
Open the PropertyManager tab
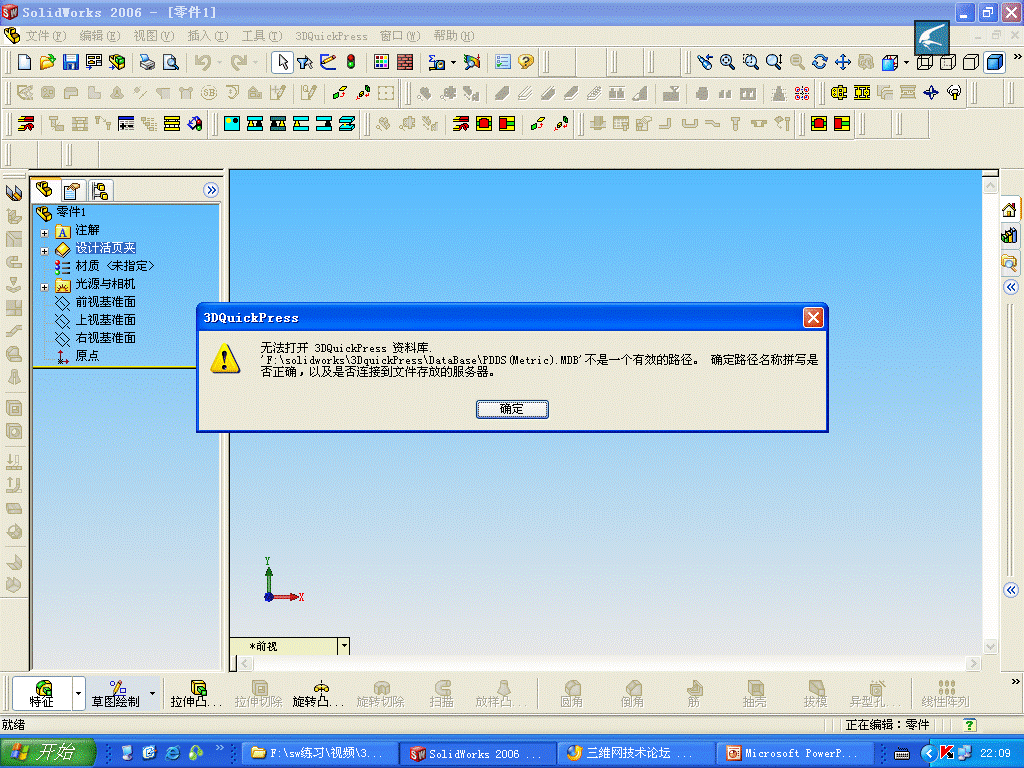coord(72,191)
